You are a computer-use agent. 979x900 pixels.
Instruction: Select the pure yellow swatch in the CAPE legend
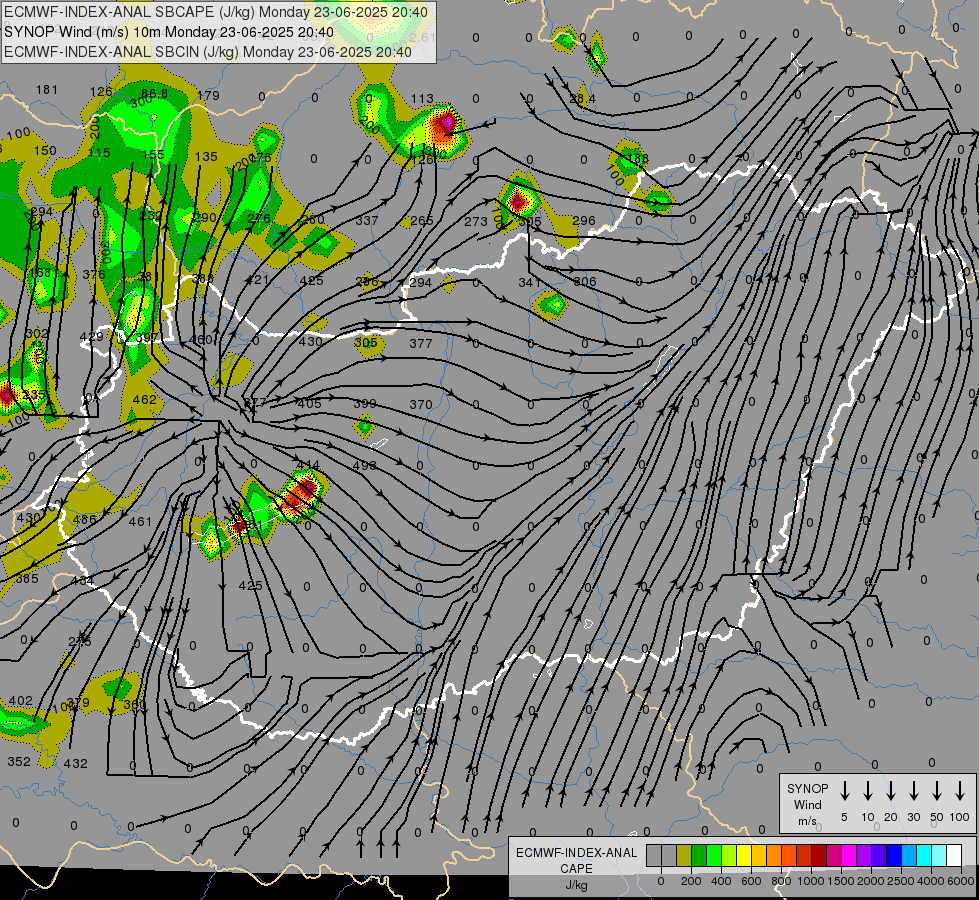click(744, 856)
